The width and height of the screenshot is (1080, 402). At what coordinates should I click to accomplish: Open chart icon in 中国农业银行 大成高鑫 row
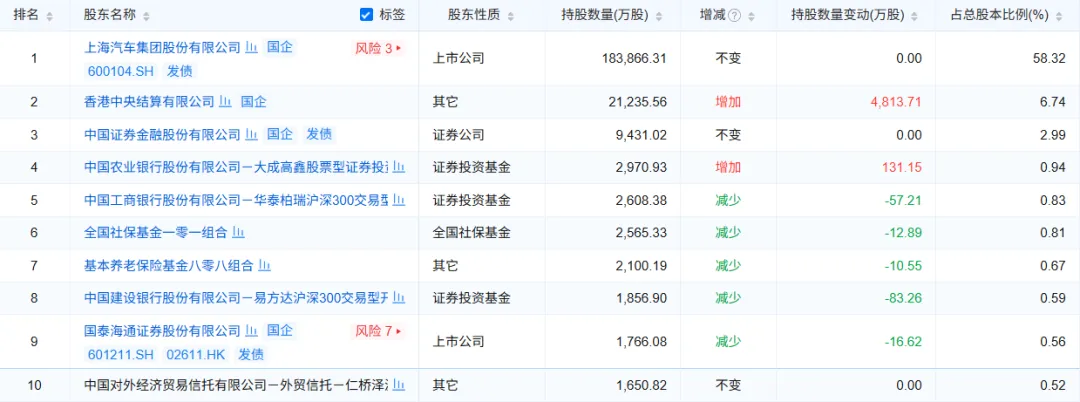coord(399,167)
